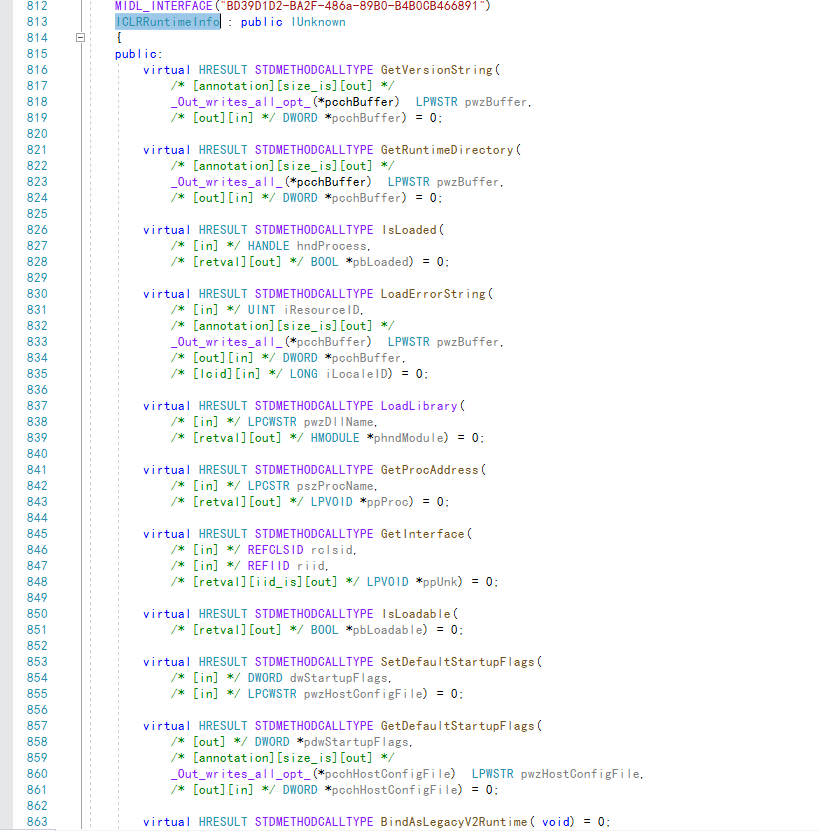820x831 pixels.
Task: Click the pbLoadable parameter name
Action: coord(387,630)
